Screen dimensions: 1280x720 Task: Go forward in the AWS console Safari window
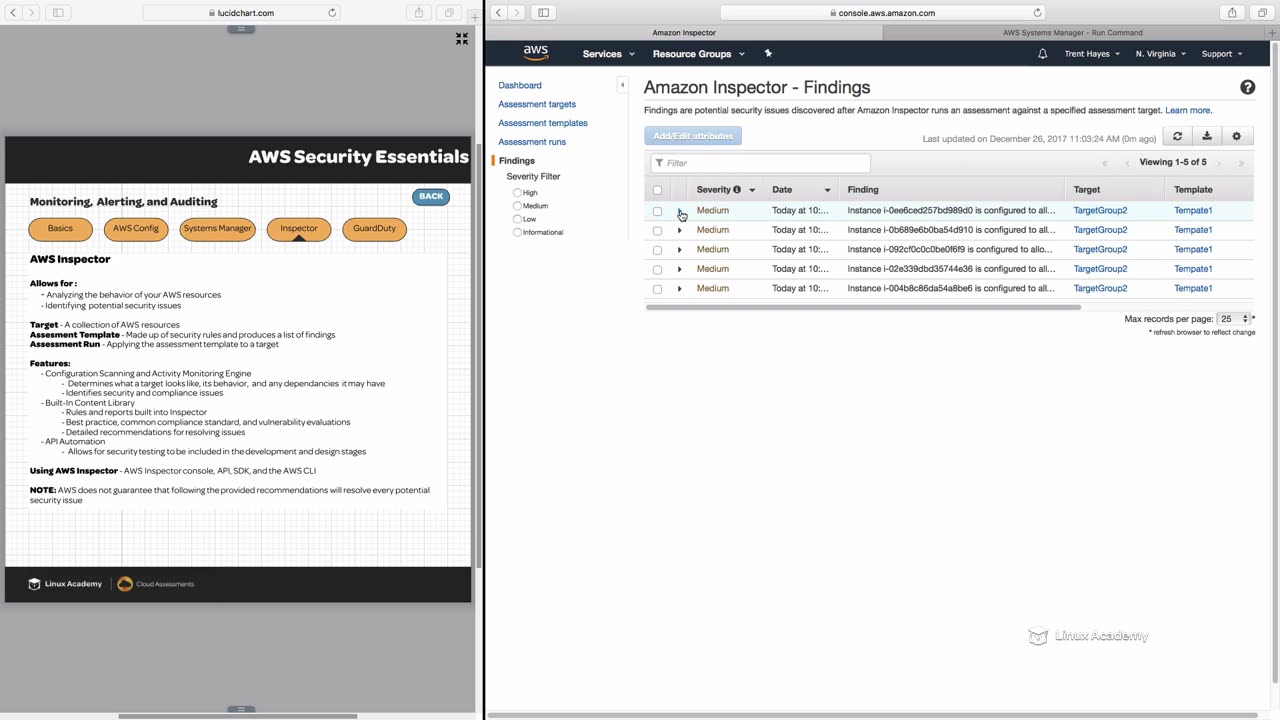coord(517,12)
